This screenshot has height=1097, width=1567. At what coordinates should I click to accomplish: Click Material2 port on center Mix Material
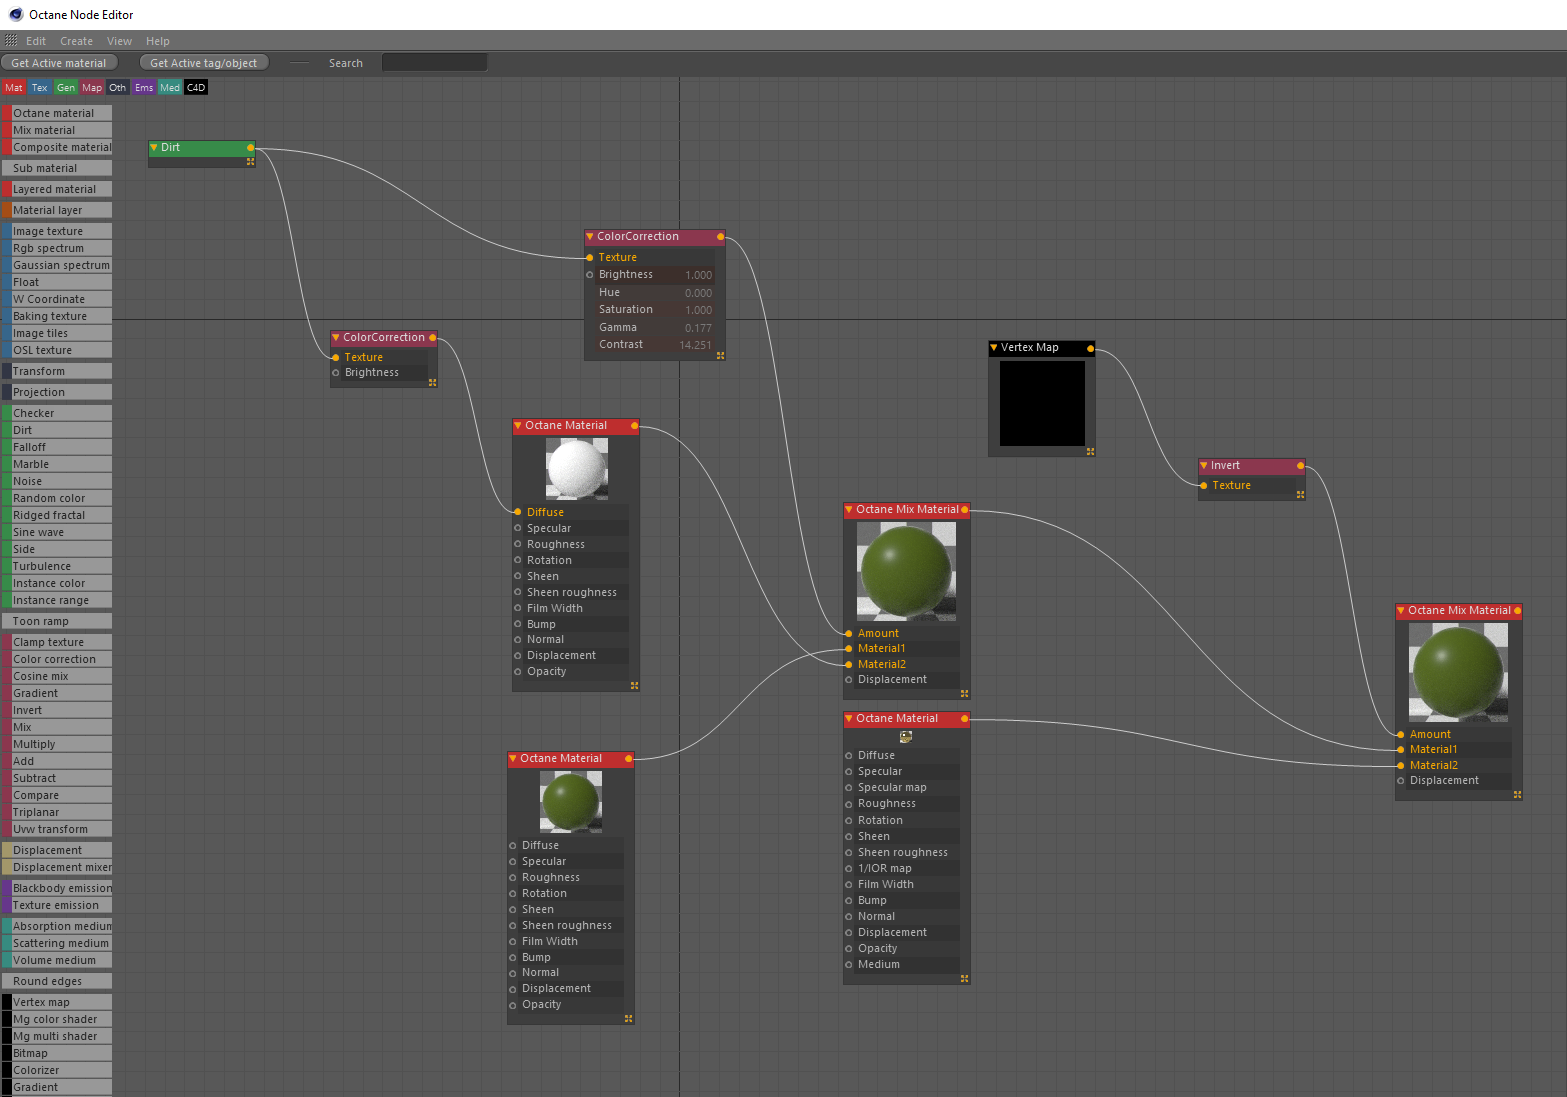point(849,665)
